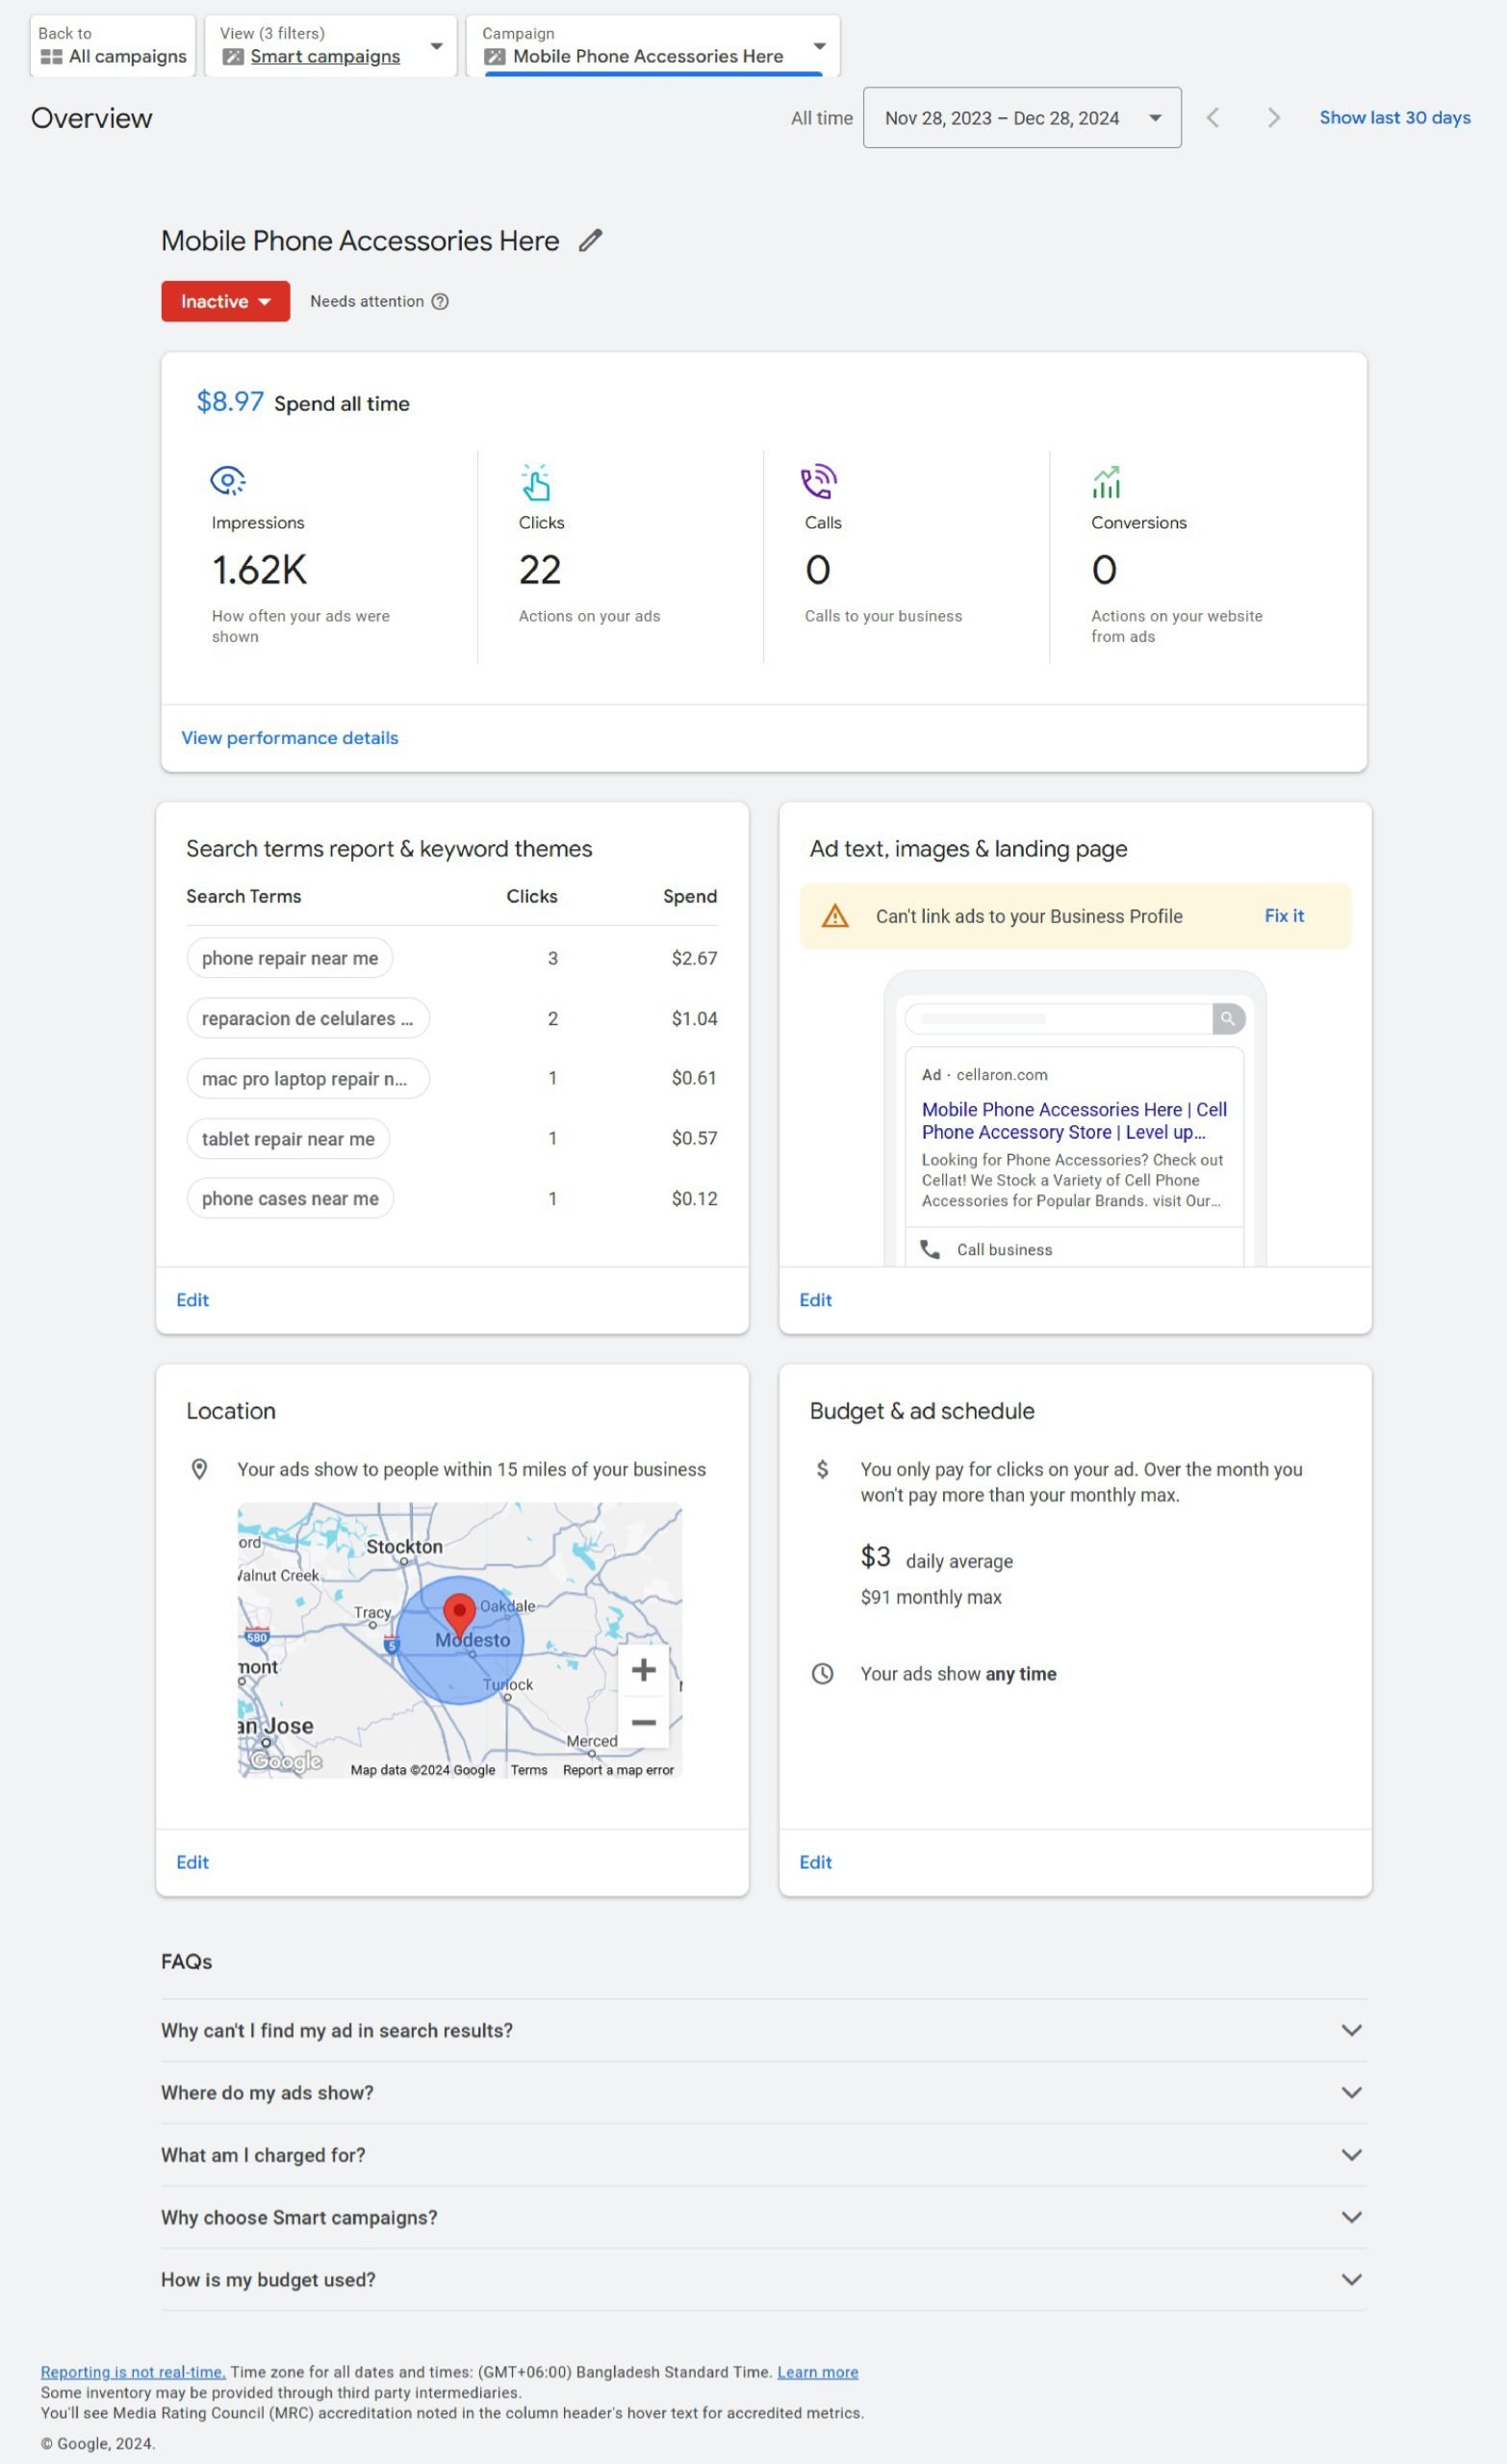Click the next date range arrow
This screenshot has width=1507, height=2464.
[x=1273, y=118]
